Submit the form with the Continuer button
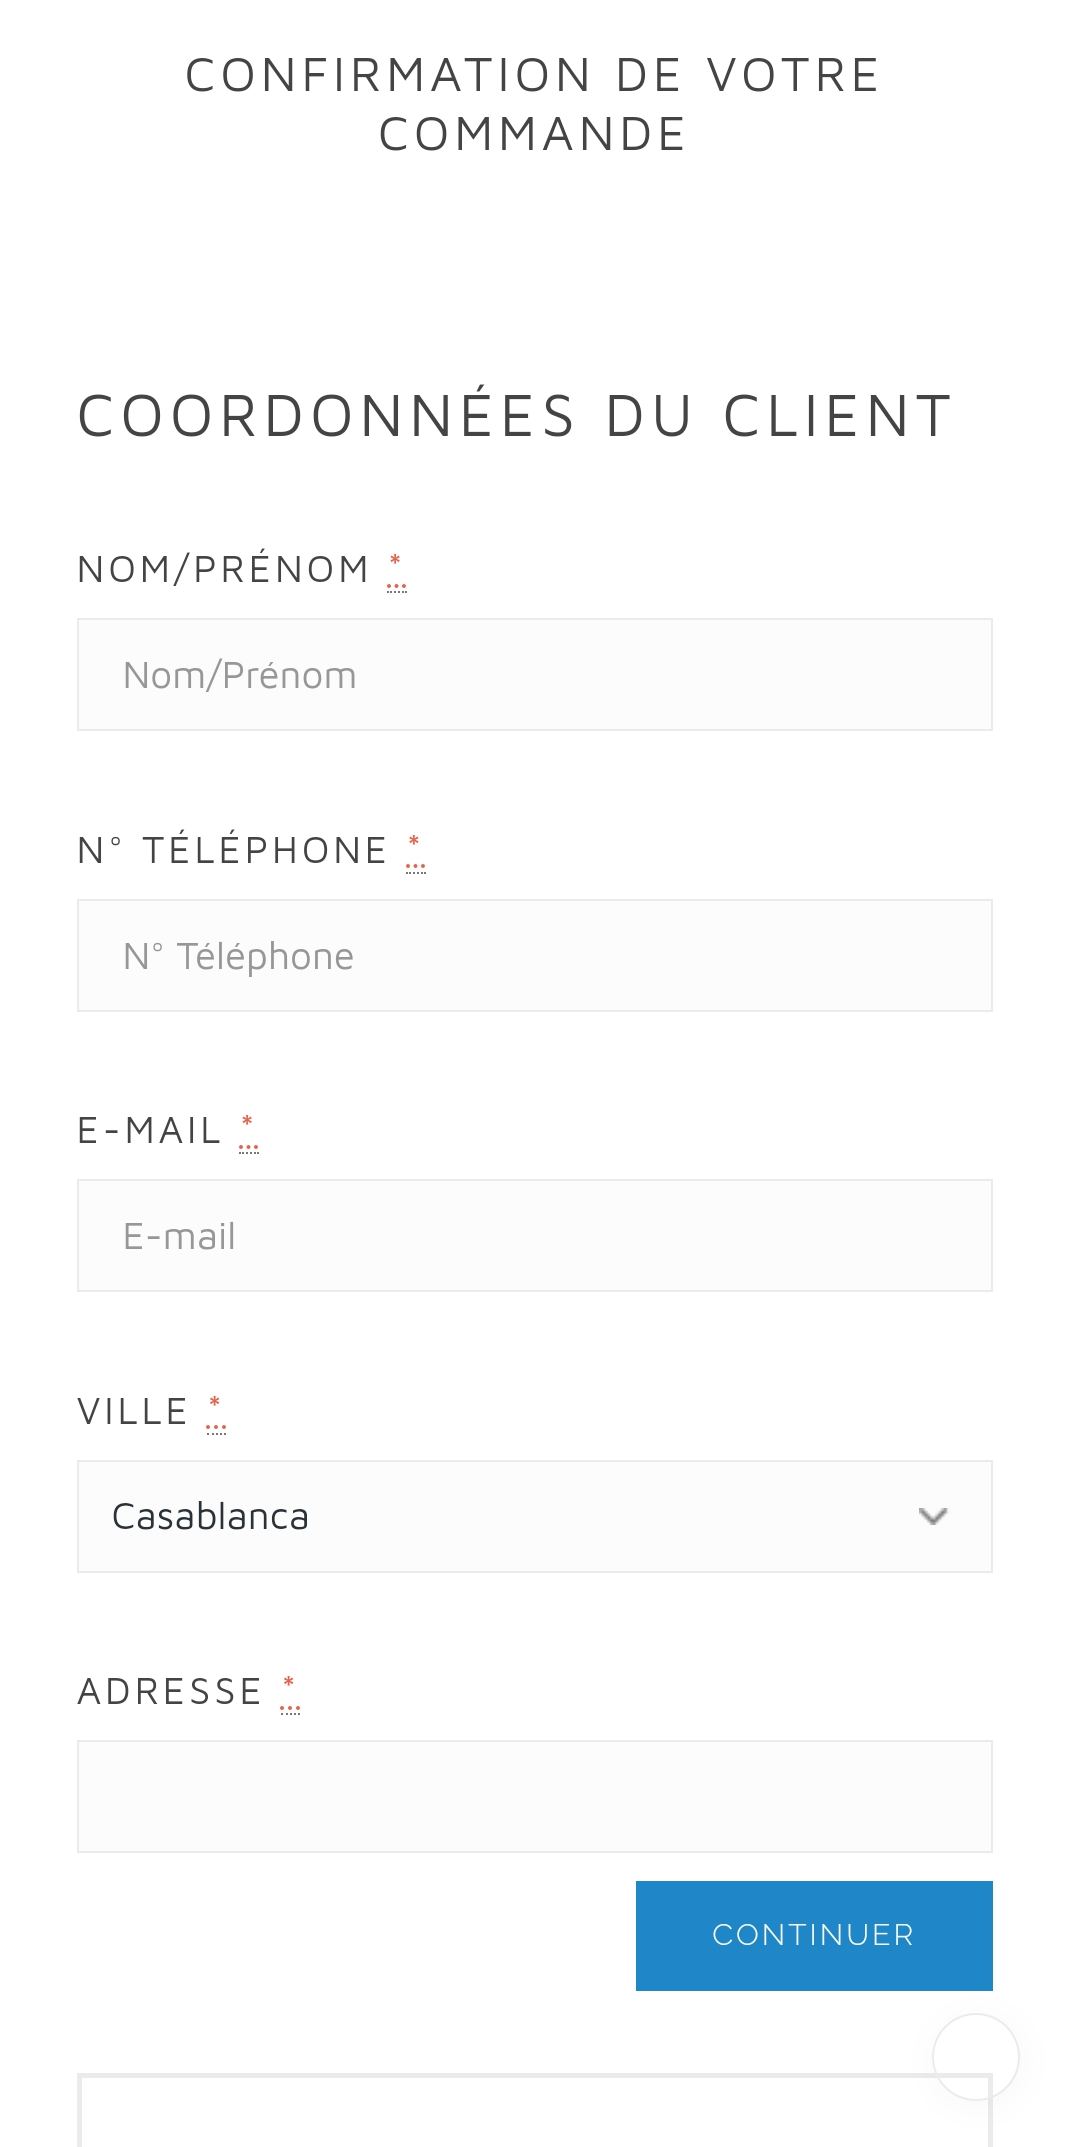Screen dimensions: 1074x2147 click(814, 1936)
